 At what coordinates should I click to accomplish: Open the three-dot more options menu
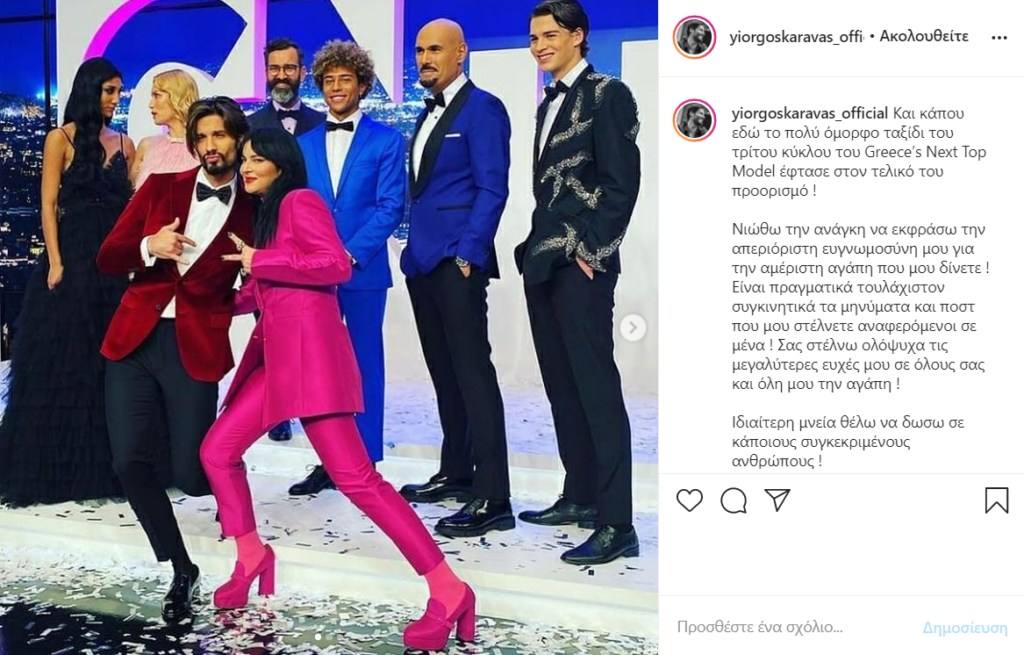tap(999, 38)
